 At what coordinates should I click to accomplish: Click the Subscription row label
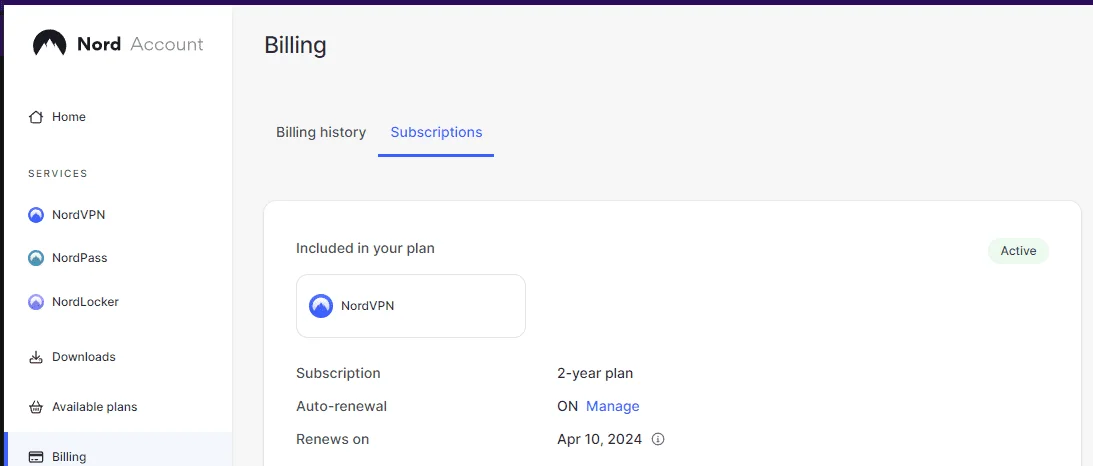tap(338, 373)
